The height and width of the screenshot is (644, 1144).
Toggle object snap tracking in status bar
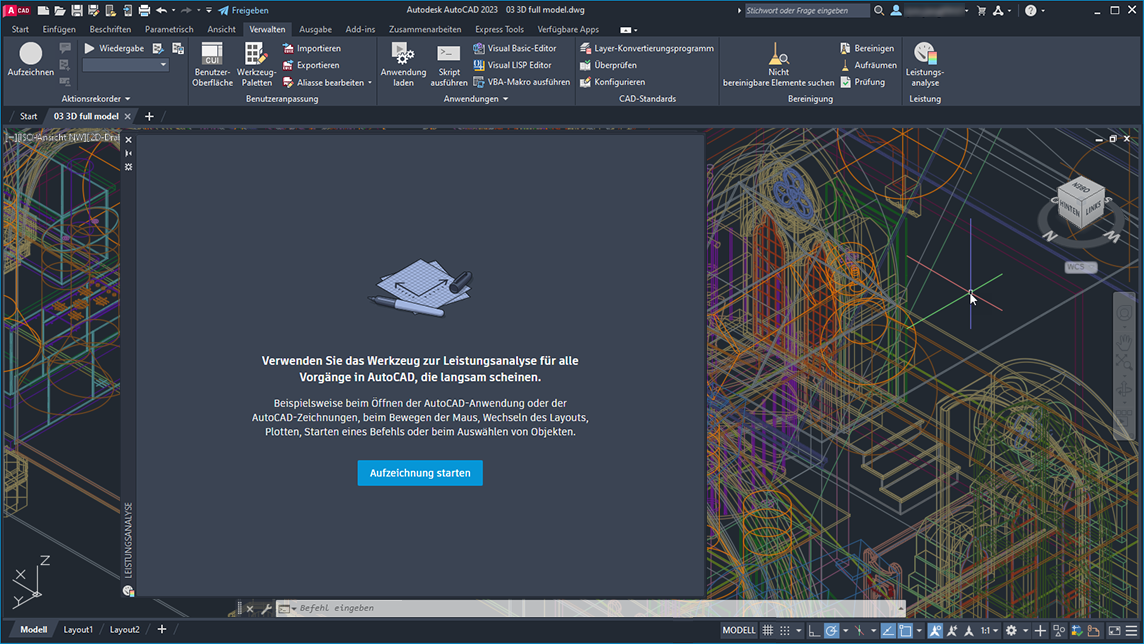click(888, 630)
